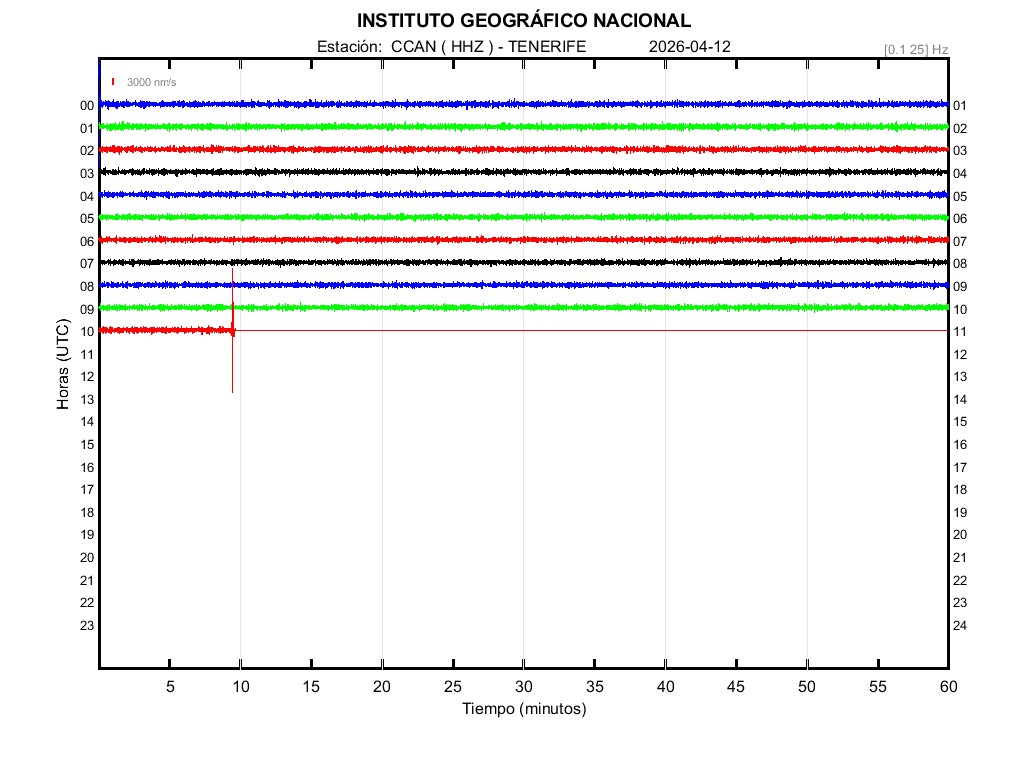The image size is (1024, 768).
Task: Click the right-side hour label 24
Action: point(959,626)
